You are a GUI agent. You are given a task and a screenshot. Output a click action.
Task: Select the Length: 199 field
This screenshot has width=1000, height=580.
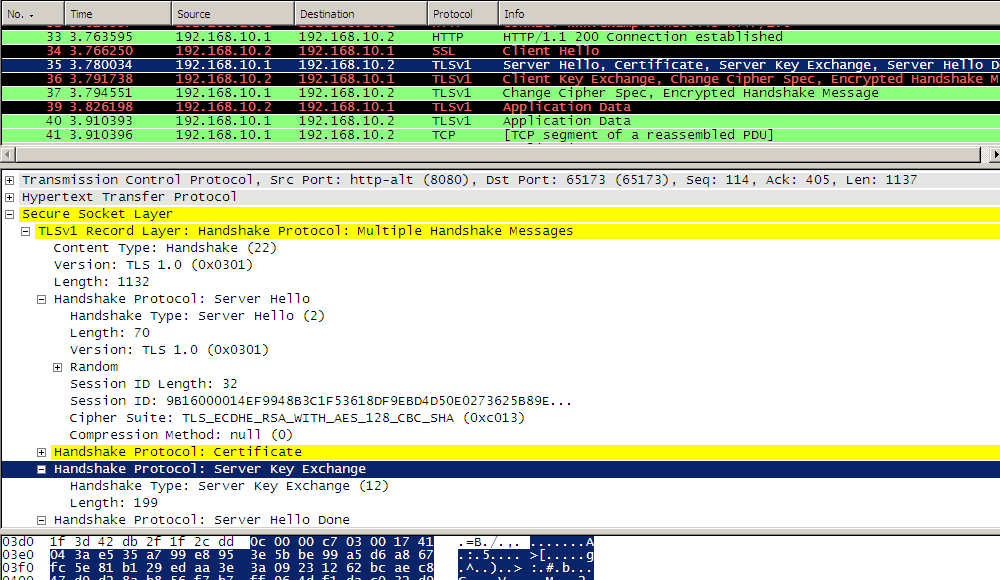[114, 503]
